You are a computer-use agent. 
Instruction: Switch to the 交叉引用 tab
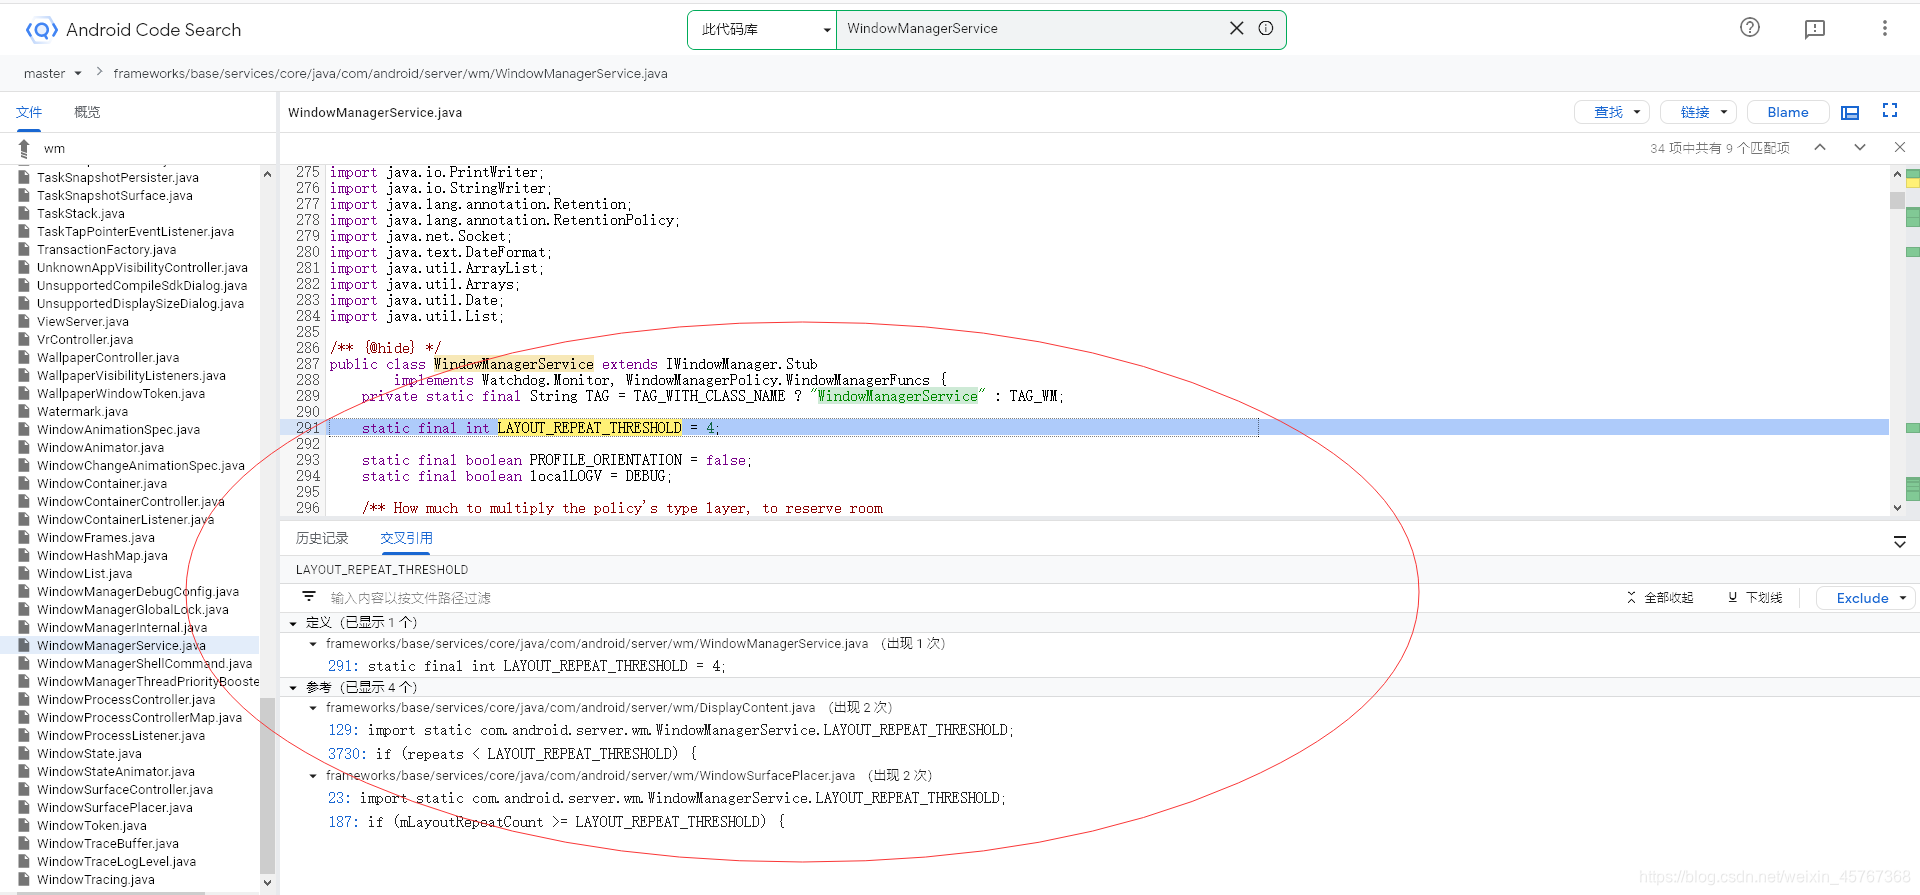point(406,538)
